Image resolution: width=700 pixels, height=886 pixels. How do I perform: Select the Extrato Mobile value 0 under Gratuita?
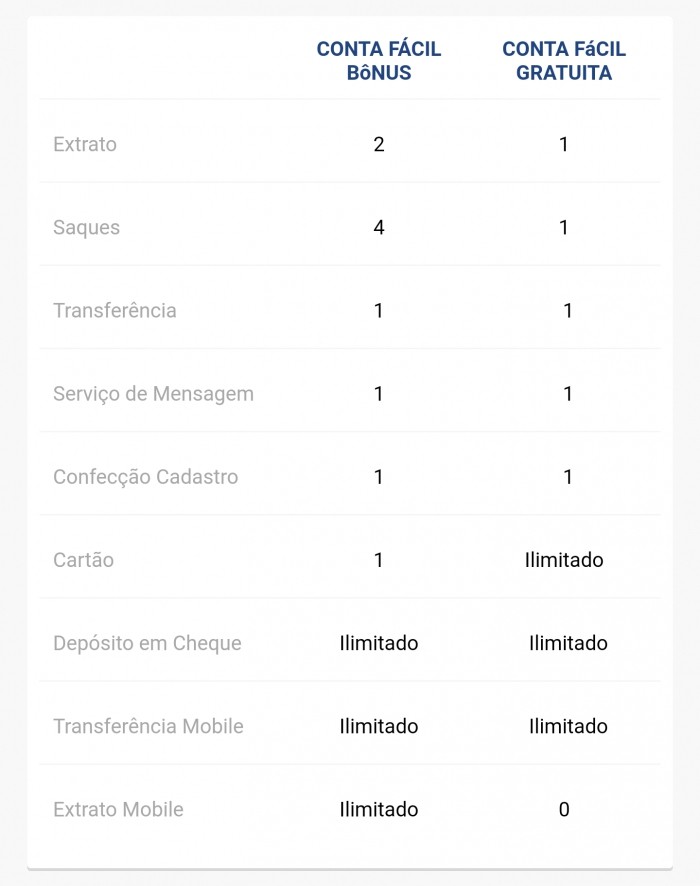point(564,809)
